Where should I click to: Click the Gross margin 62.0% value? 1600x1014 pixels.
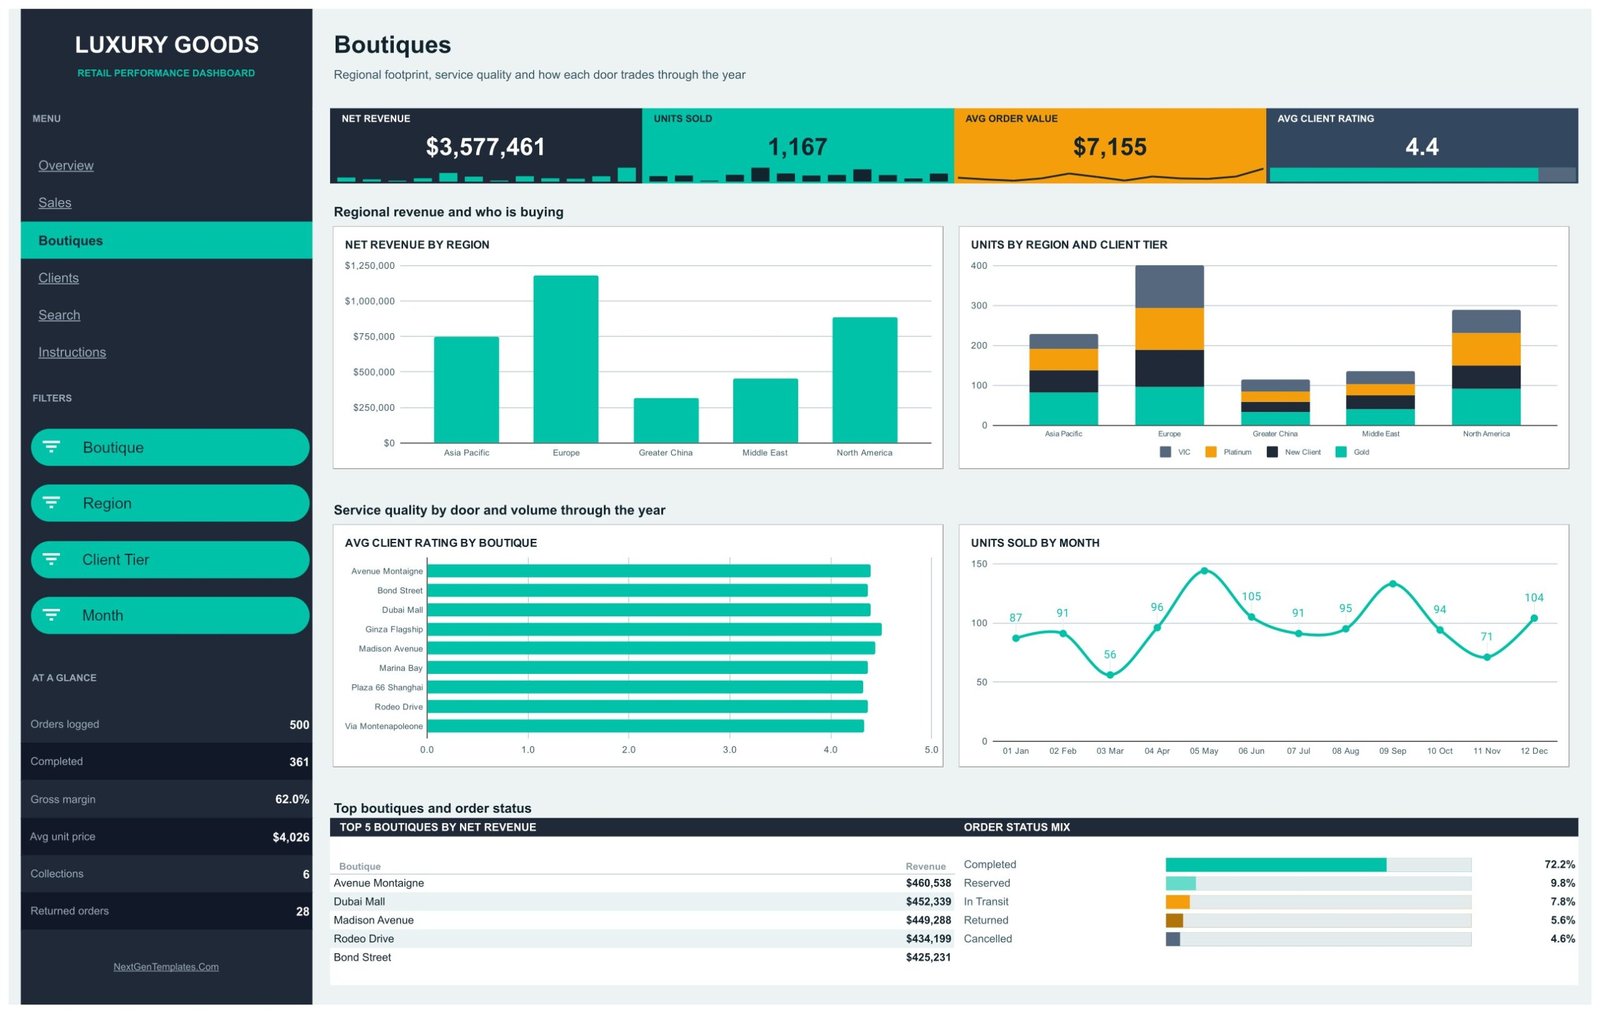[x=292, y=799]
